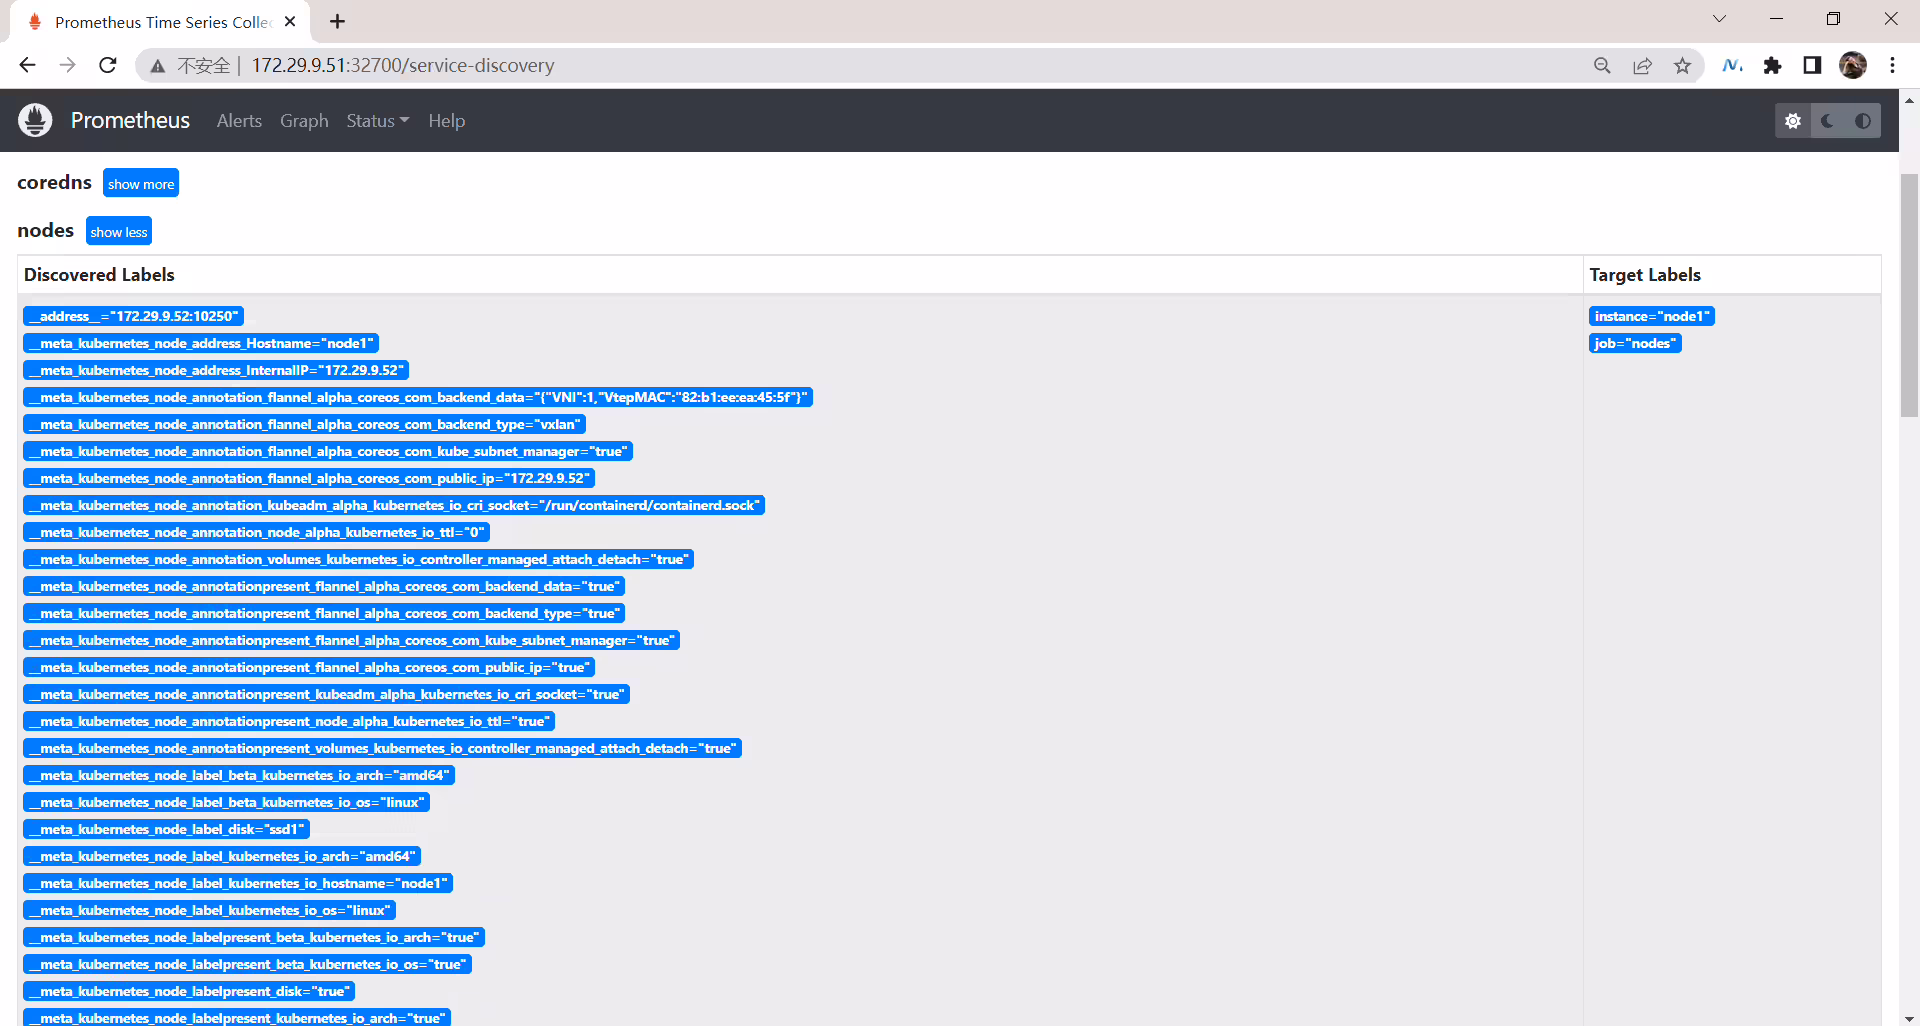Share this page via share icon
1920x1026 pixels.
coord(1643,65)
